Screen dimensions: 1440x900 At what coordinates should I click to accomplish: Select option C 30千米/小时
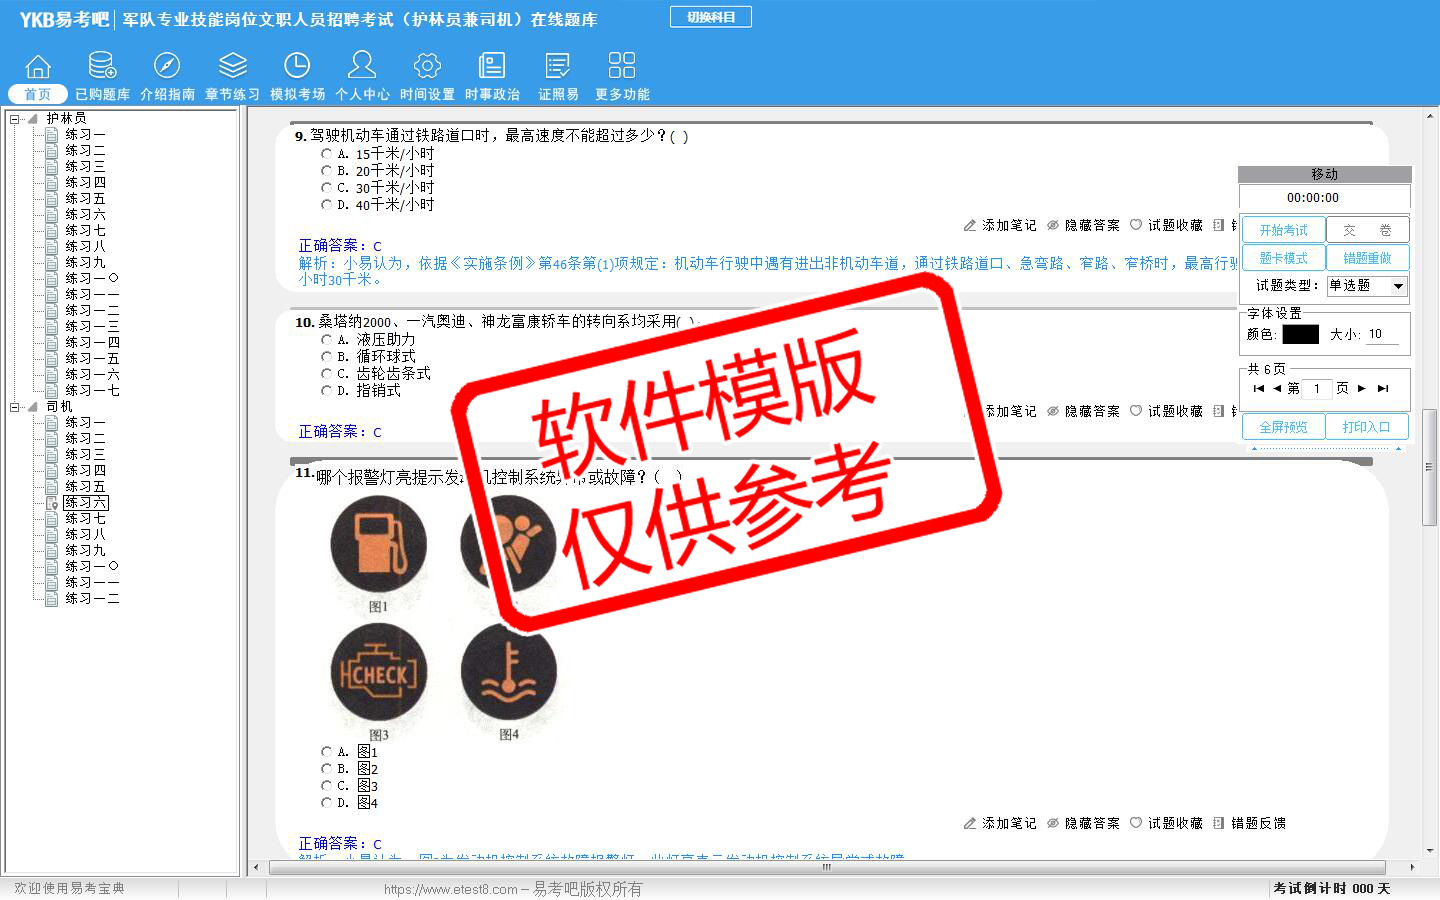point(326,188)
